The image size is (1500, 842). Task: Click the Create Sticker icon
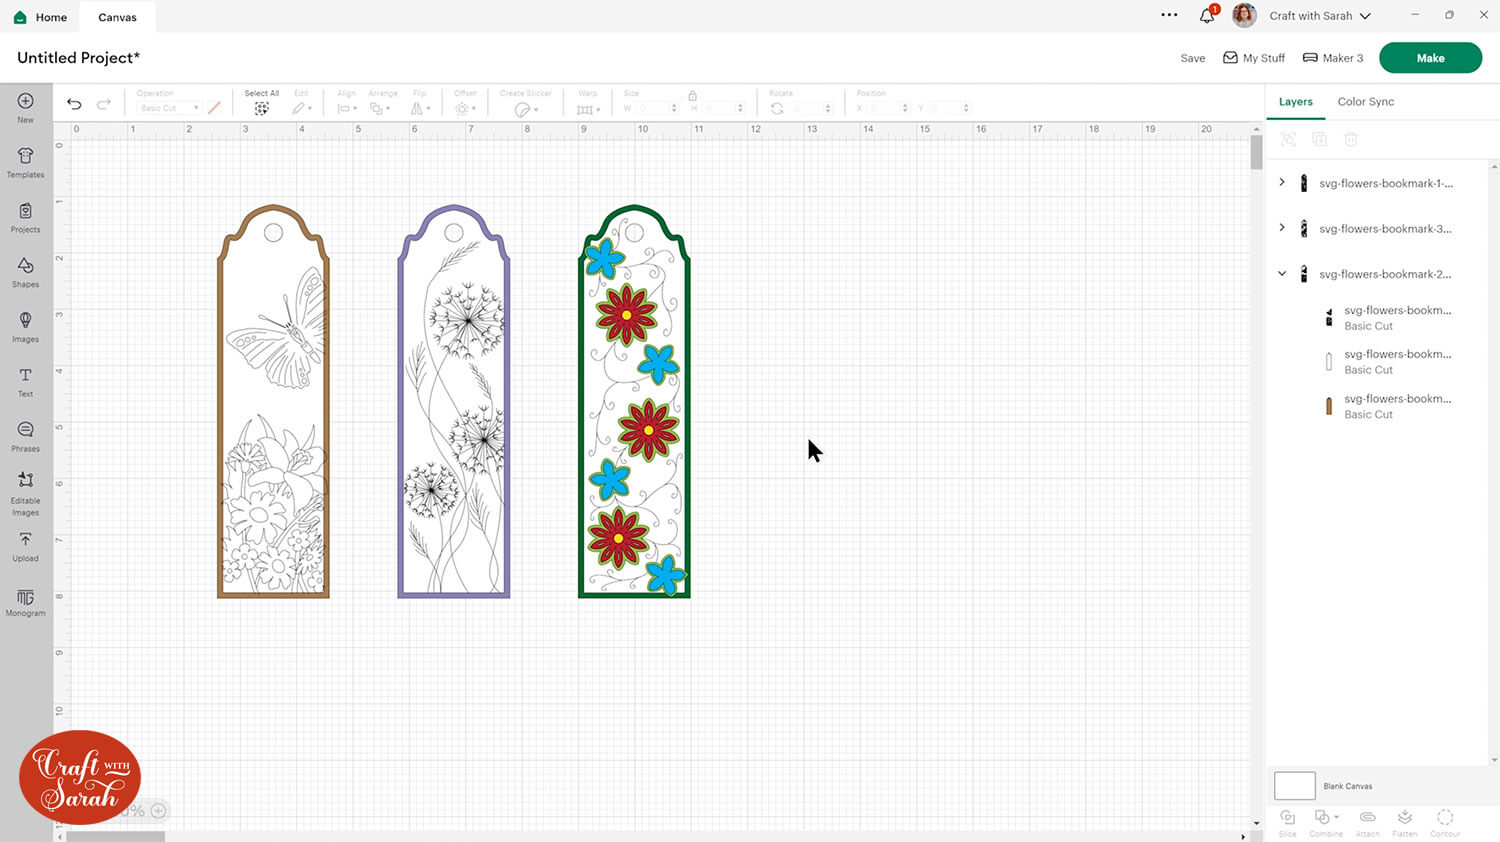tap(522, 109)
